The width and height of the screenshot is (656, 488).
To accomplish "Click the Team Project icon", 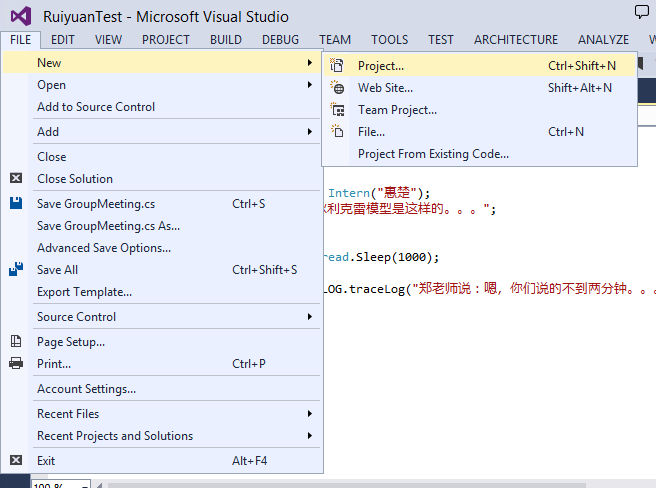I will [337, 110].
